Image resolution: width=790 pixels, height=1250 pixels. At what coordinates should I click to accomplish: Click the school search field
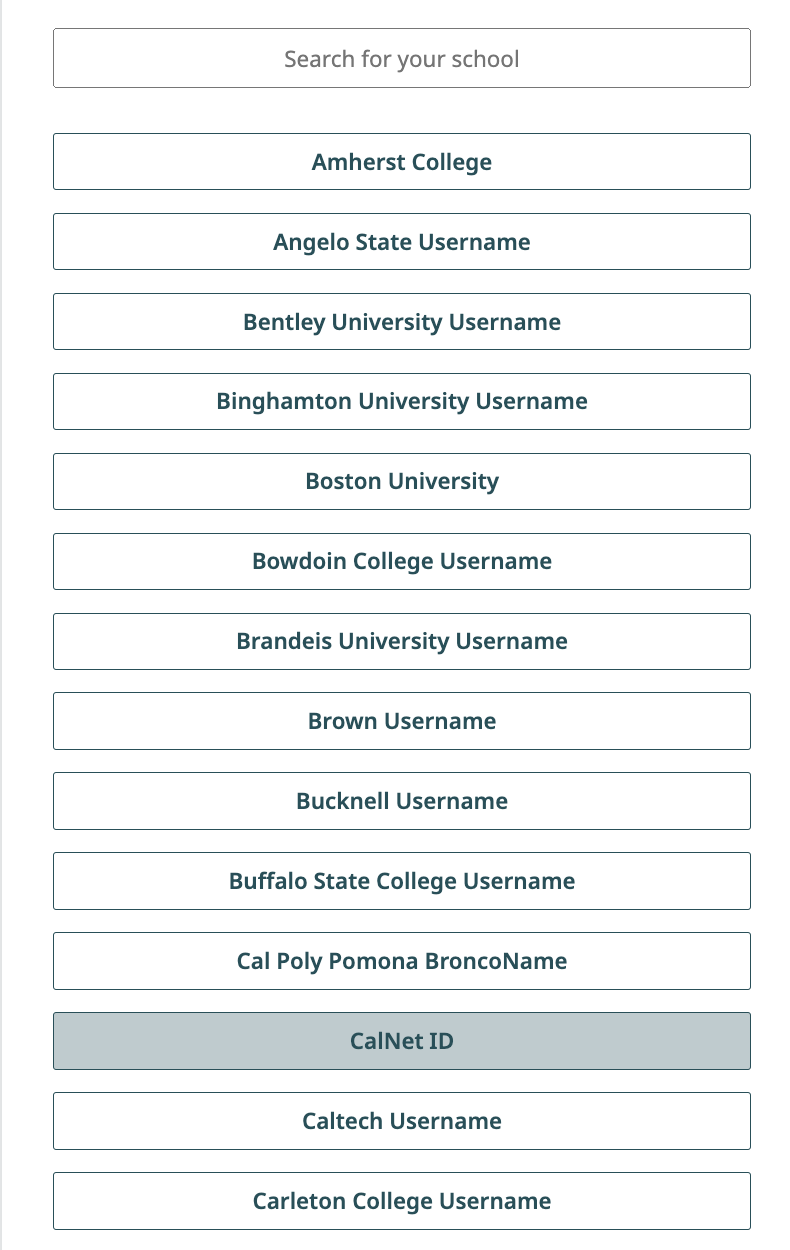[401, 59]
